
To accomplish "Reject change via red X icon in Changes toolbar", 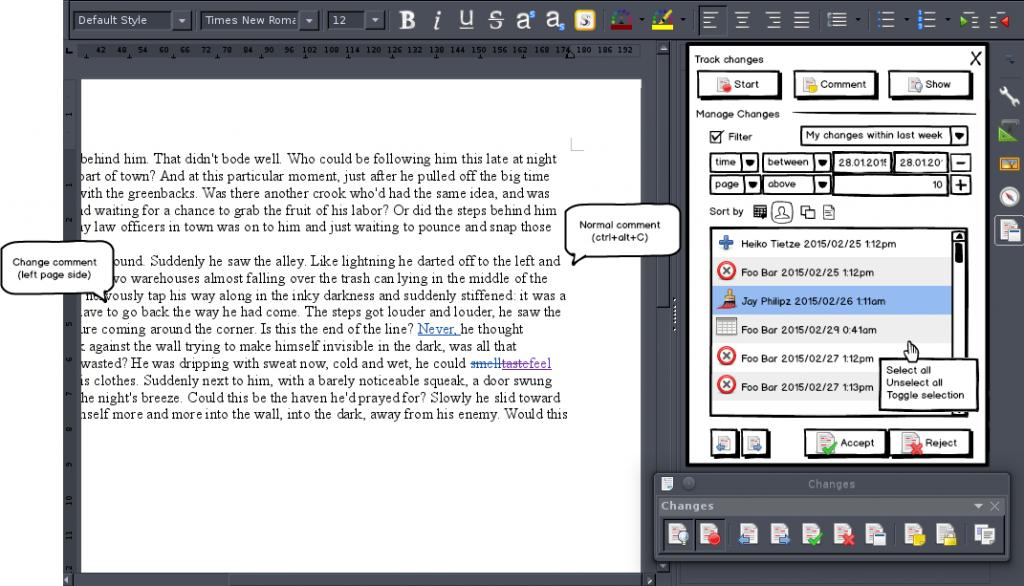I will [x=845, y=534].
